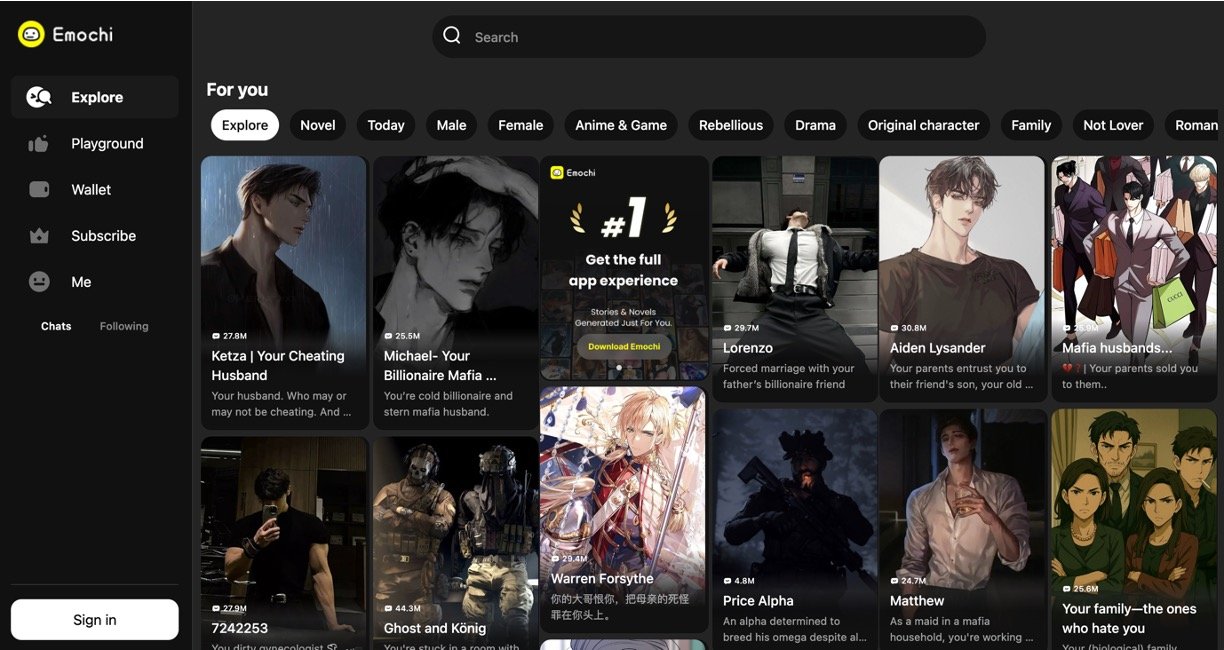Select the Not Lover category
This screenshot has width=1224, height=650.
(1113, 125)
